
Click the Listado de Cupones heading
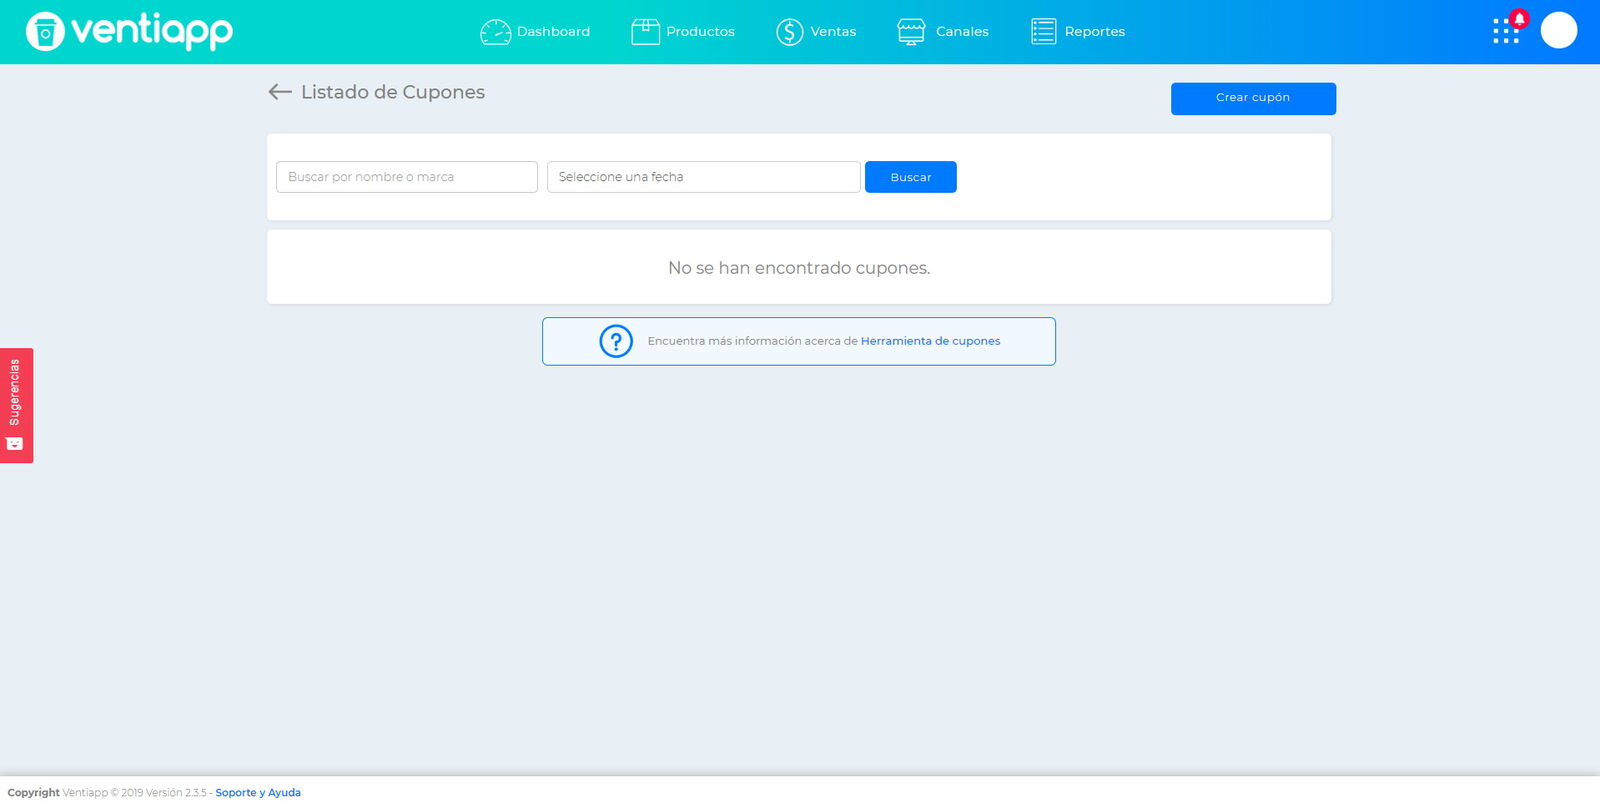pyautogui.click(x=393, y=92)
